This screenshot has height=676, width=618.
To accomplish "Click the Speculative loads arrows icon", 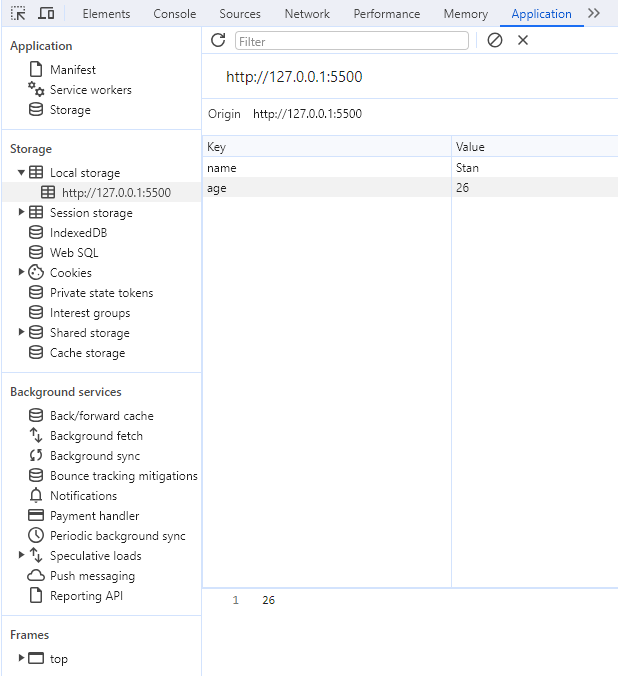I will click(36, 555).
